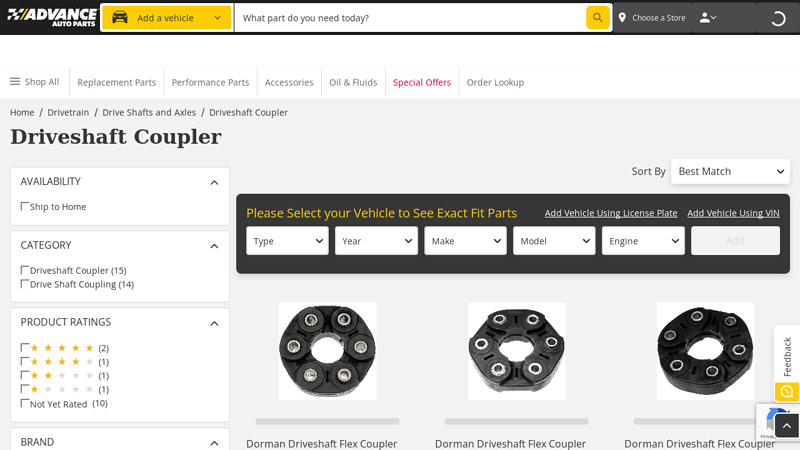Go to Home breadcrumb link
This screenshot has height=450, width=800.
(22, 112)
